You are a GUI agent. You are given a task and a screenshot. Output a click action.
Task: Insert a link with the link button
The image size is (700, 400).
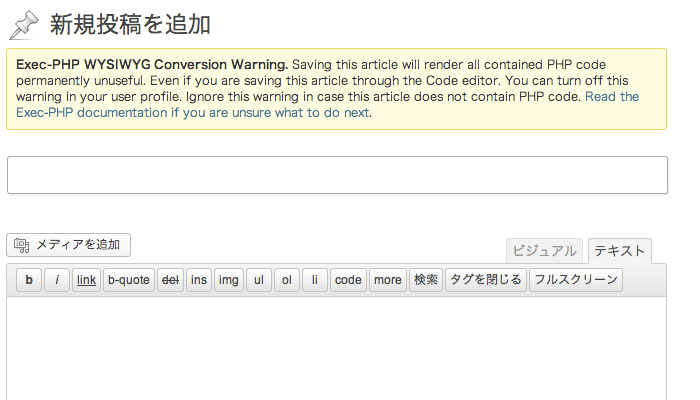[x=86, y=280]
